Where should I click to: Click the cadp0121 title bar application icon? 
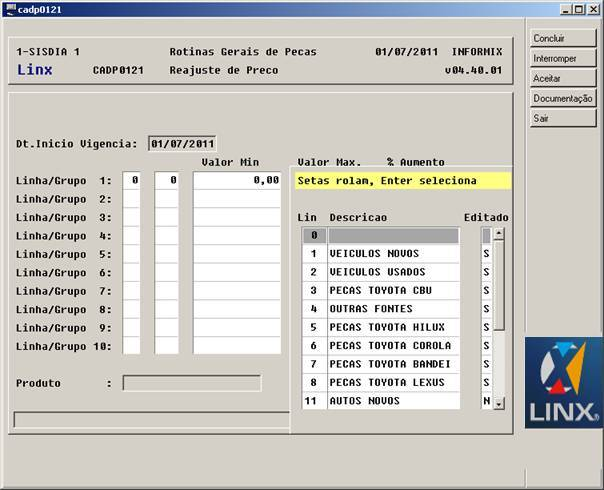coord(10,9)
